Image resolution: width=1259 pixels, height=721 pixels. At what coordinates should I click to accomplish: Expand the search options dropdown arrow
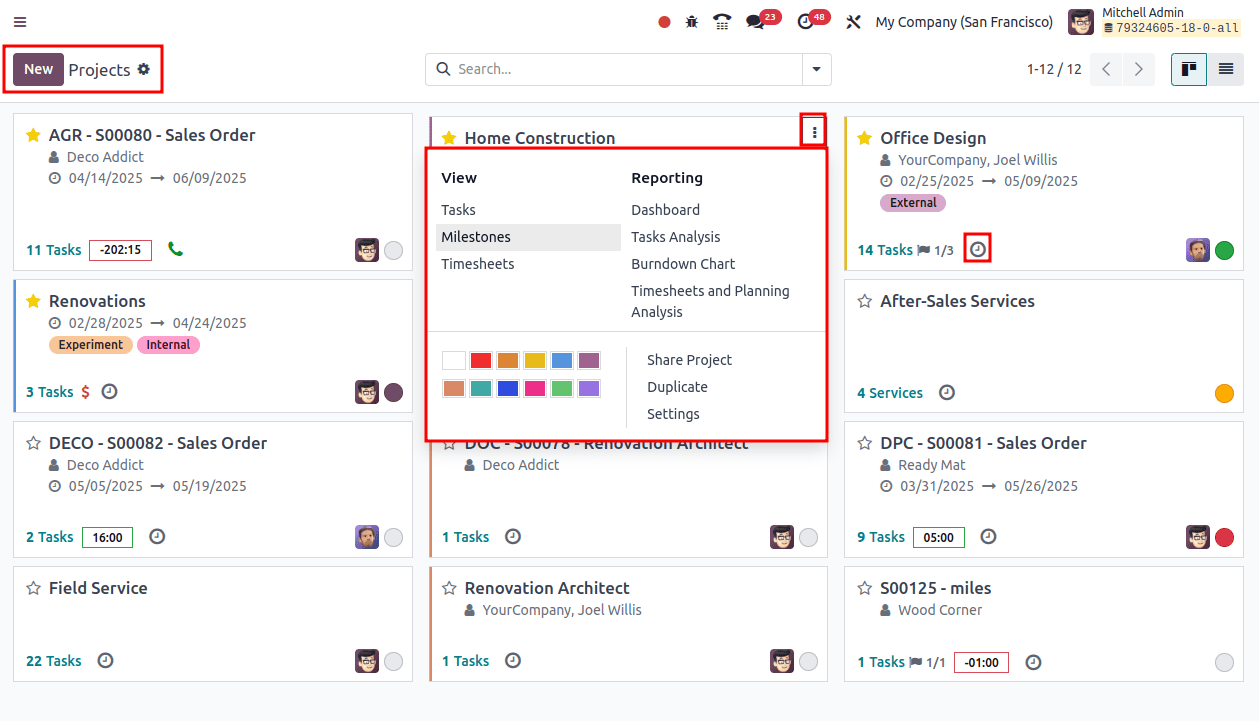click(817, 69)
